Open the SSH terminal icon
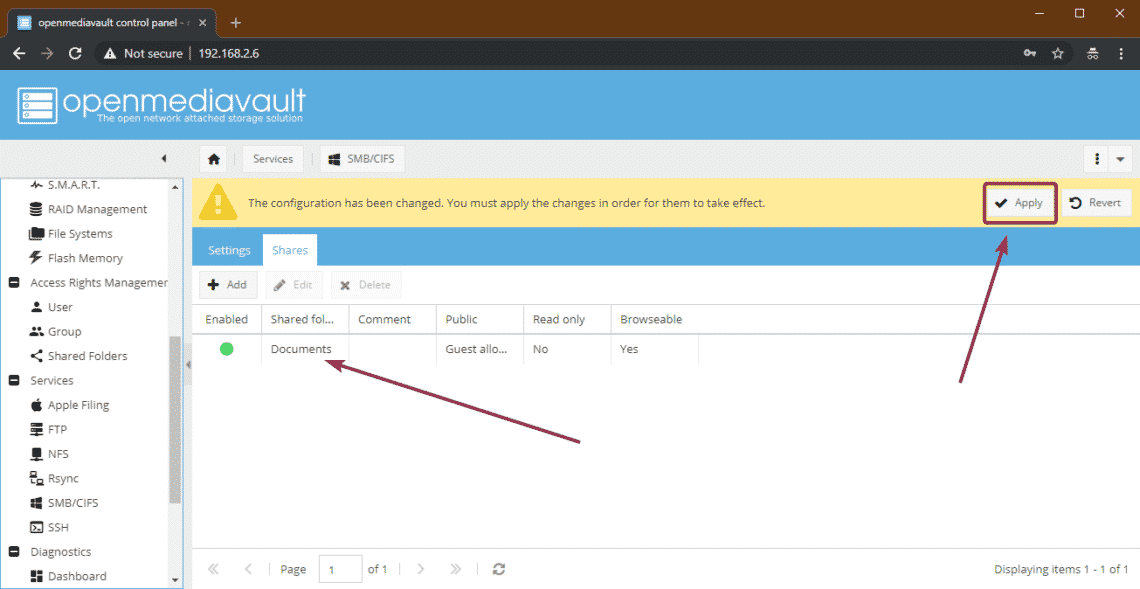The image size is (1140, 589). click(x=36, y=527)
